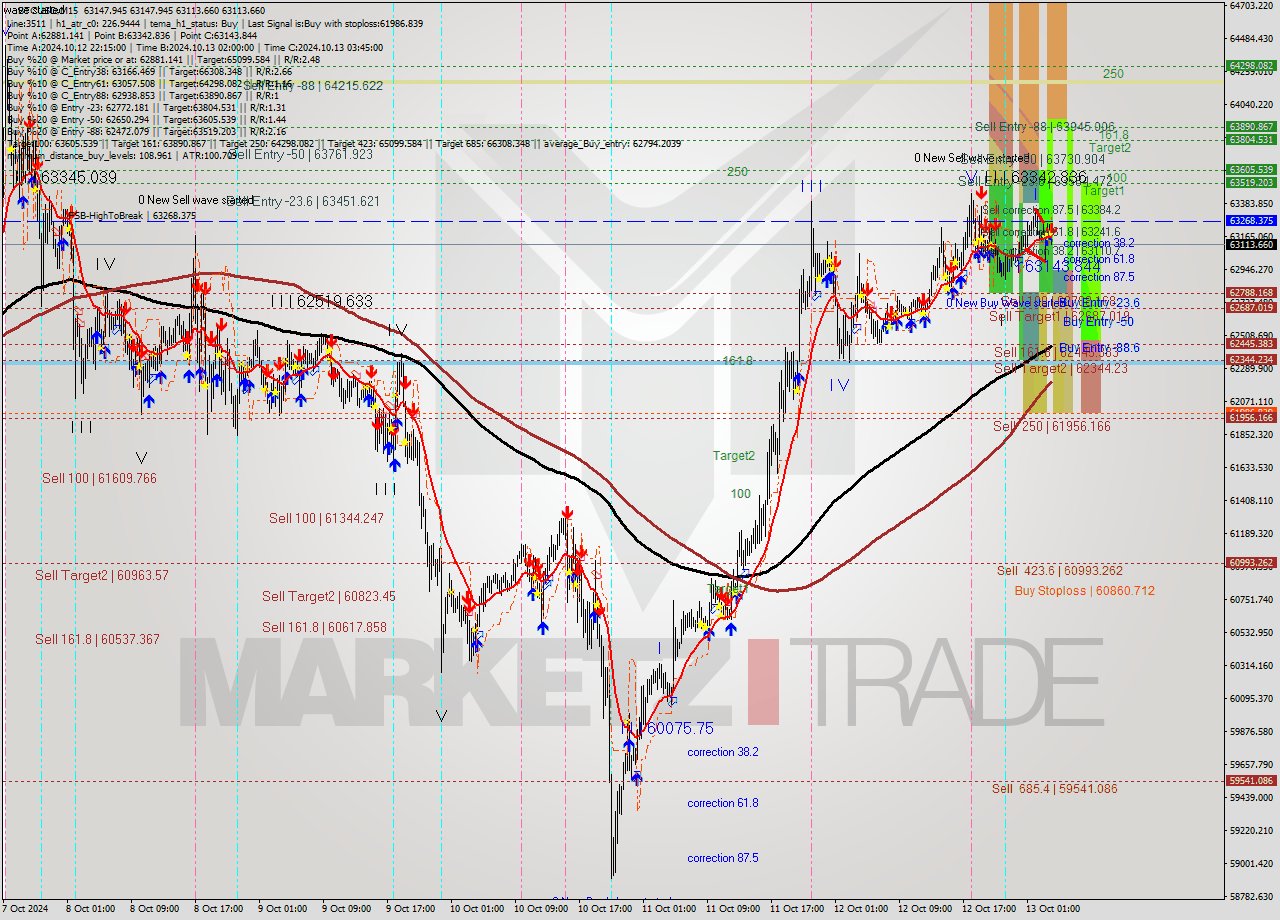
Task: Click the 60993.262 red price tag
Action: pos(1251,563)
